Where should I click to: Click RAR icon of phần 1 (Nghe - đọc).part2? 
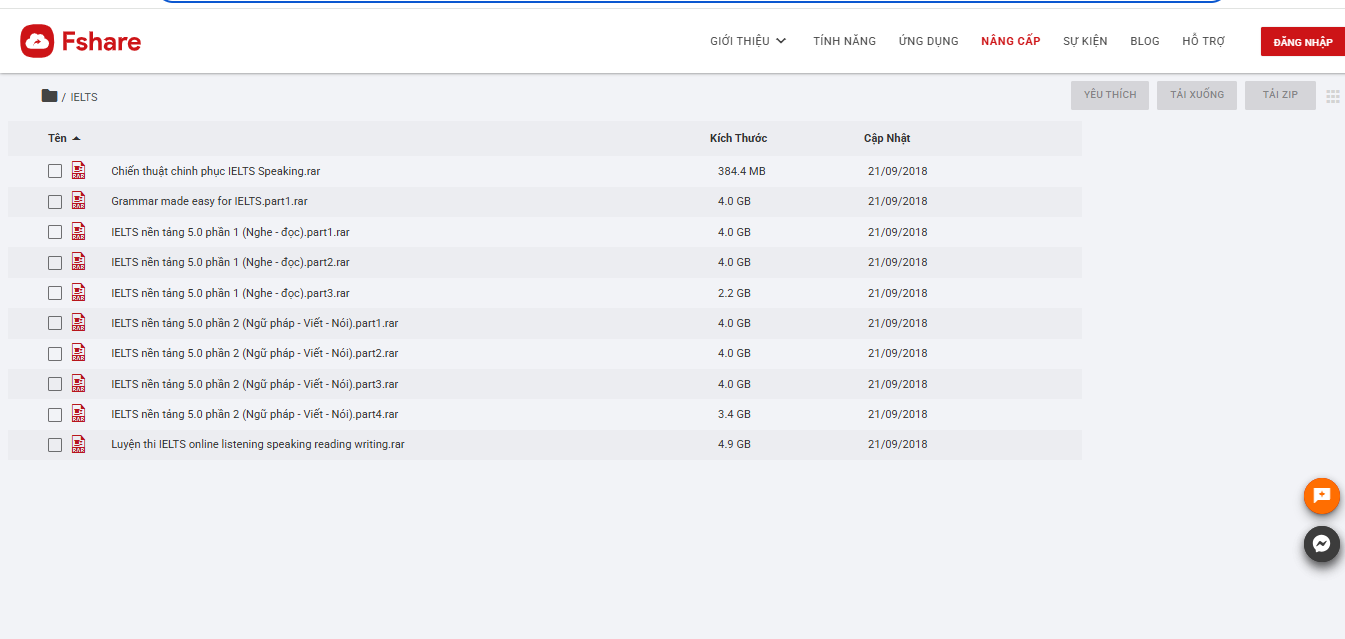79,262
